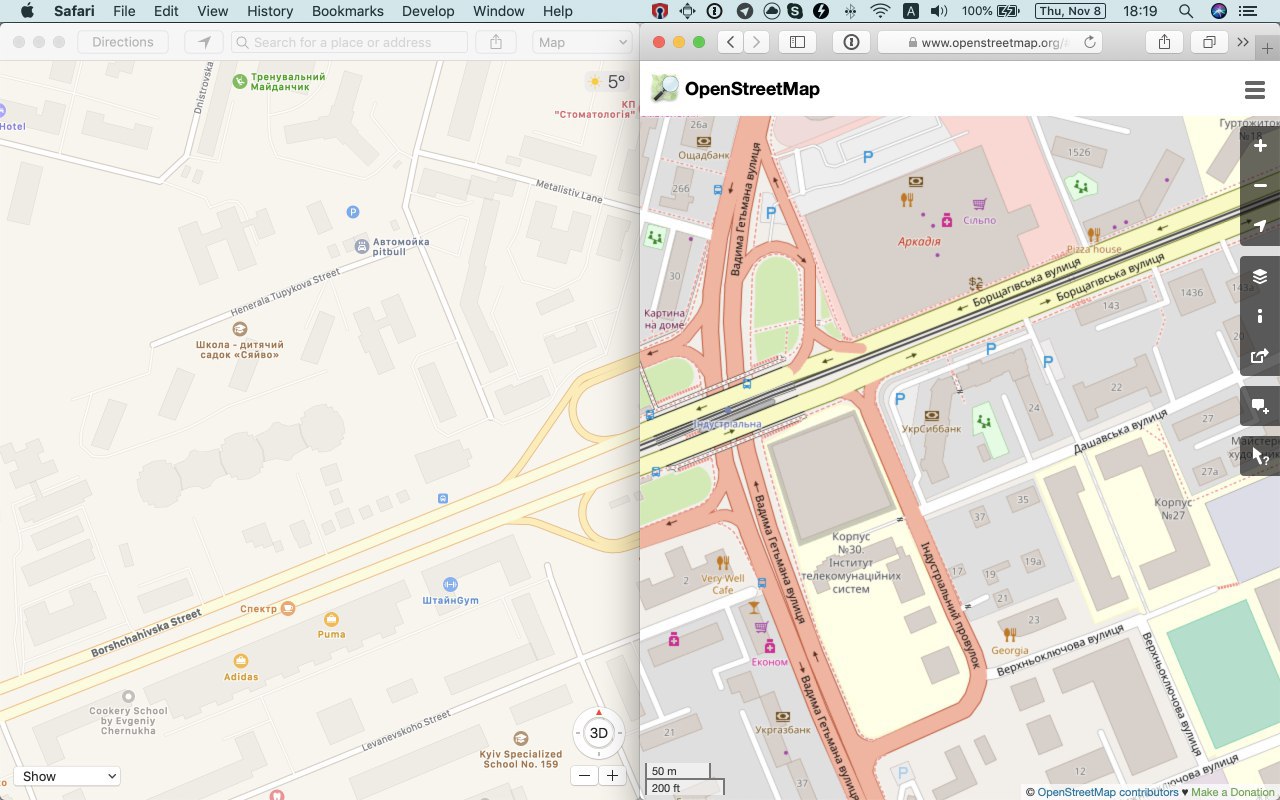The height and width of the screenshot is (800, 1280).
Task: Open the File menu
Action: 124,11
